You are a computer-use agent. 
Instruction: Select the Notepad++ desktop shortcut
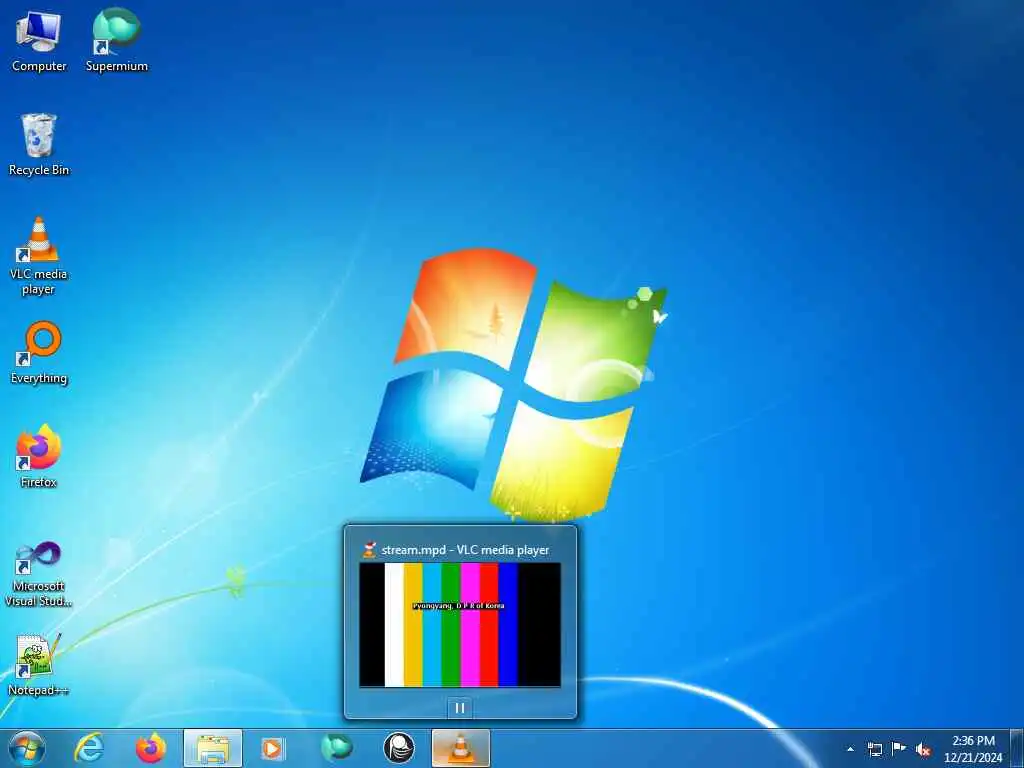click(x=39, y=664)
